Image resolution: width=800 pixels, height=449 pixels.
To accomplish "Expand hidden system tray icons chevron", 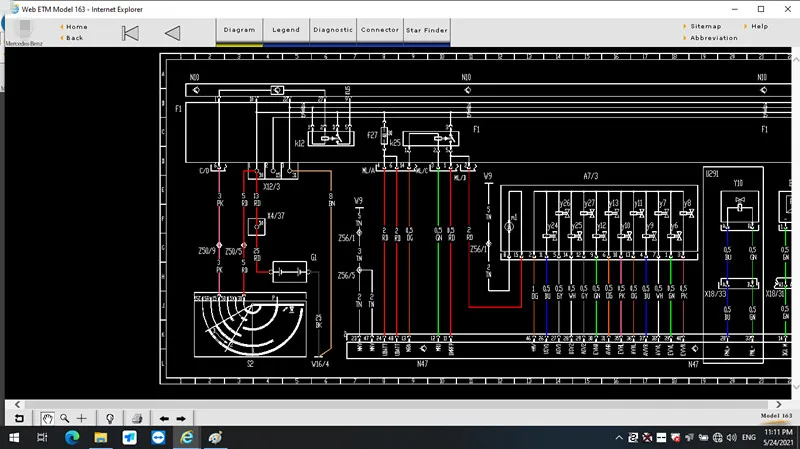I will (x=620, y=438).
